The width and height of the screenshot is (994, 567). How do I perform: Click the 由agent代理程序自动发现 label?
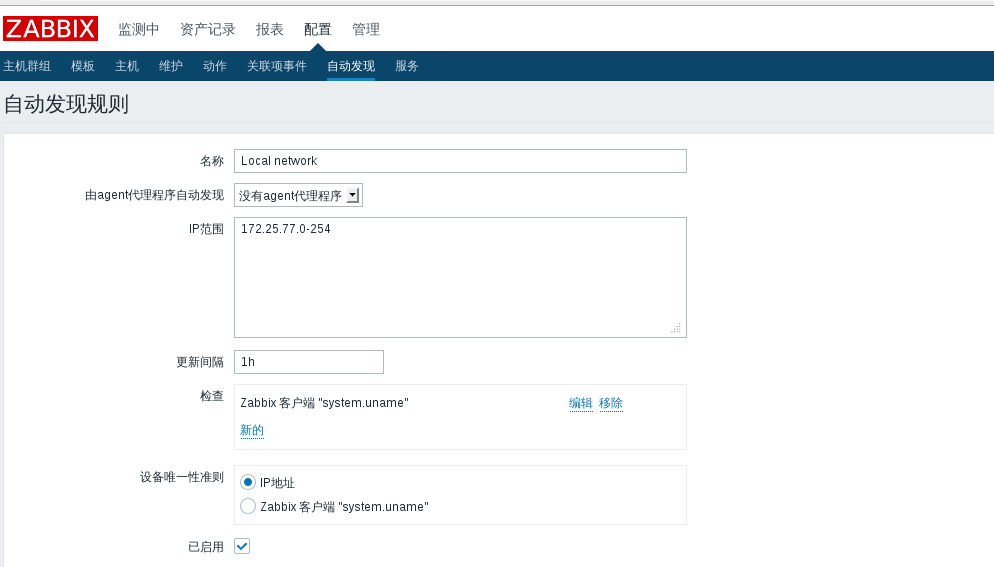tap(155, 195)
